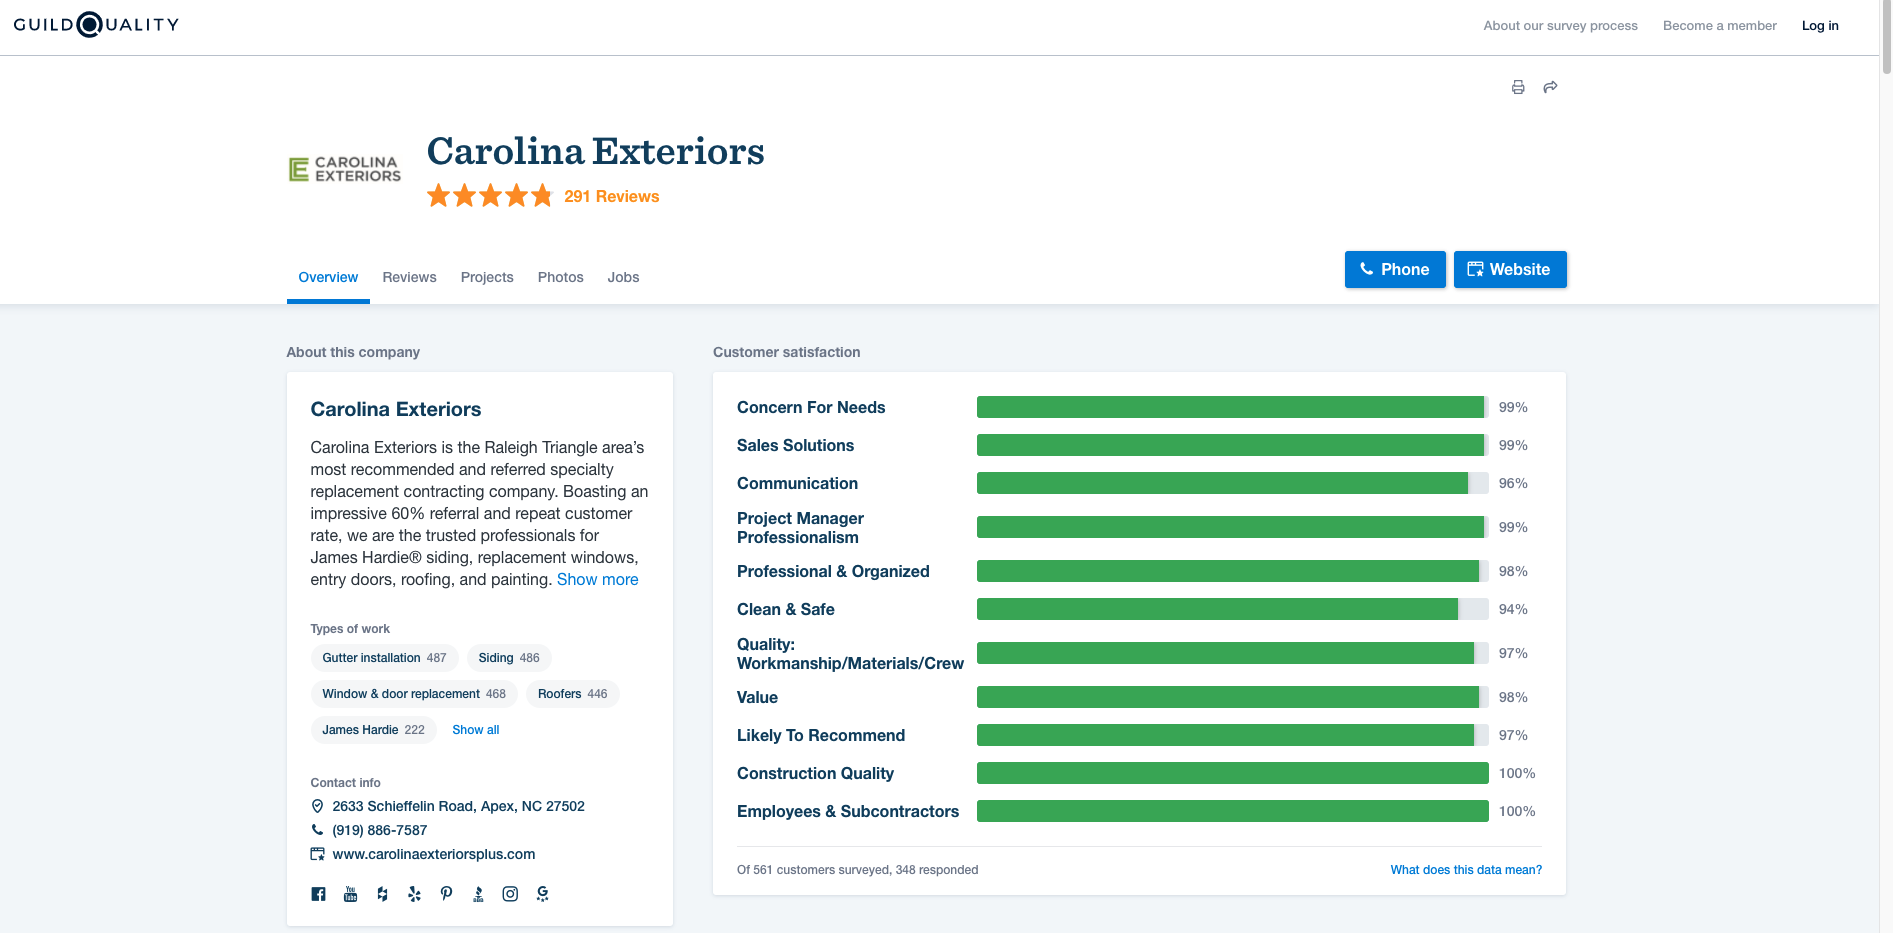Switch to the Reviews tab
1893x933 pixels.
coord(409,277)
